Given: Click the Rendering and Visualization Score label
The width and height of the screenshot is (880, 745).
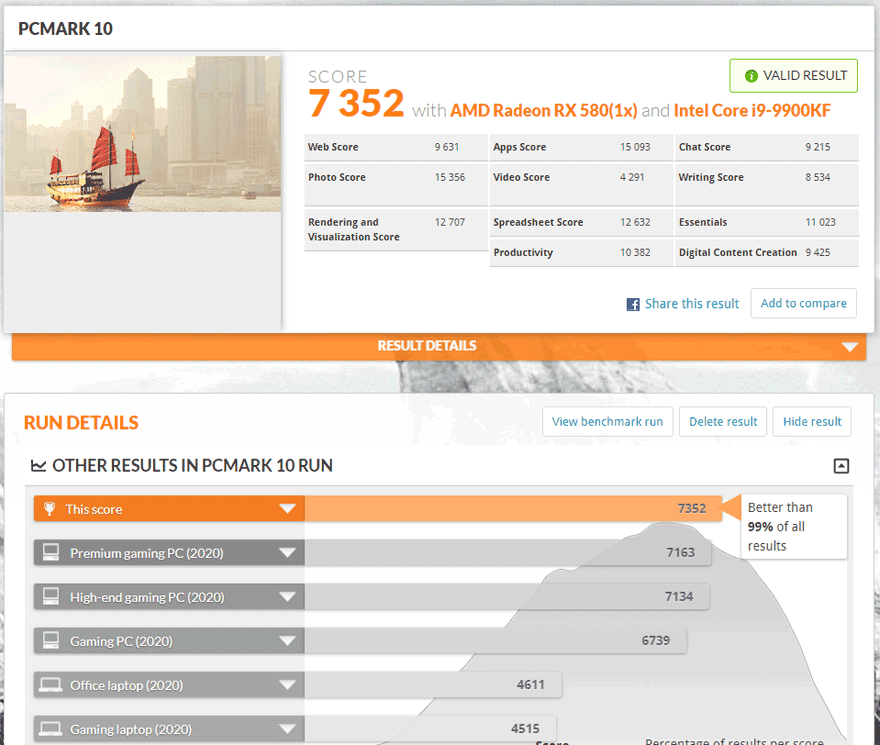Looking at the screenshot, I should [x=354, y=230].
